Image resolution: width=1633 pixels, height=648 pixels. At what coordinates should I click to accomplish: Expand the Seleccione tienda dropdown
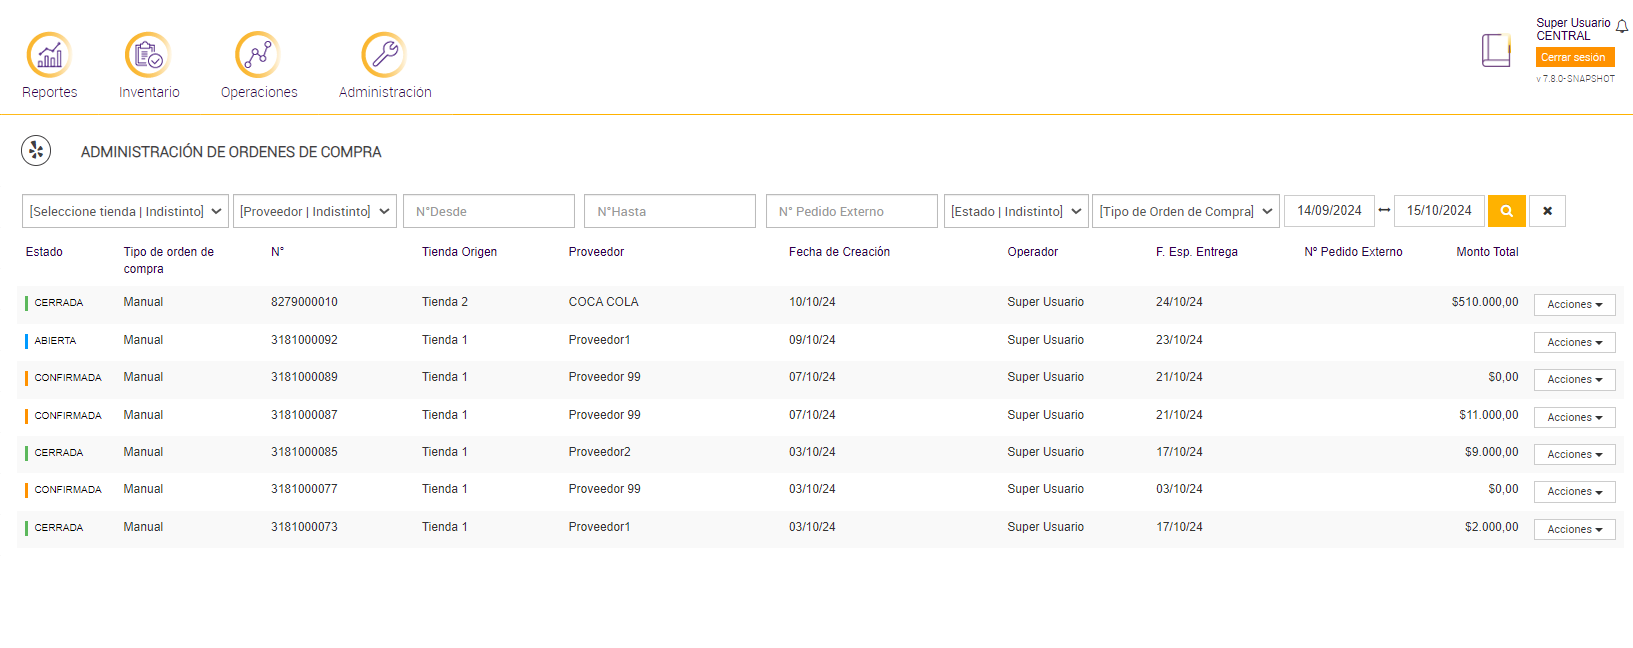click(x=125, y=211)
